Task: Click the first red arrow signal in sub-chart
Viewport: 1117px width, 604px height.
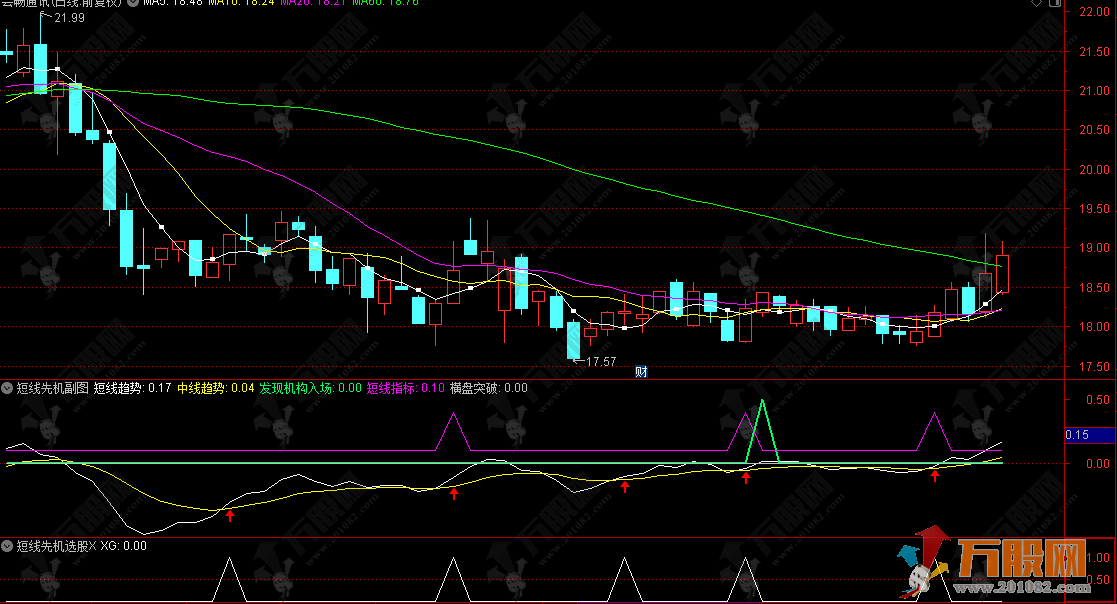Action: [x=230, y=515]
